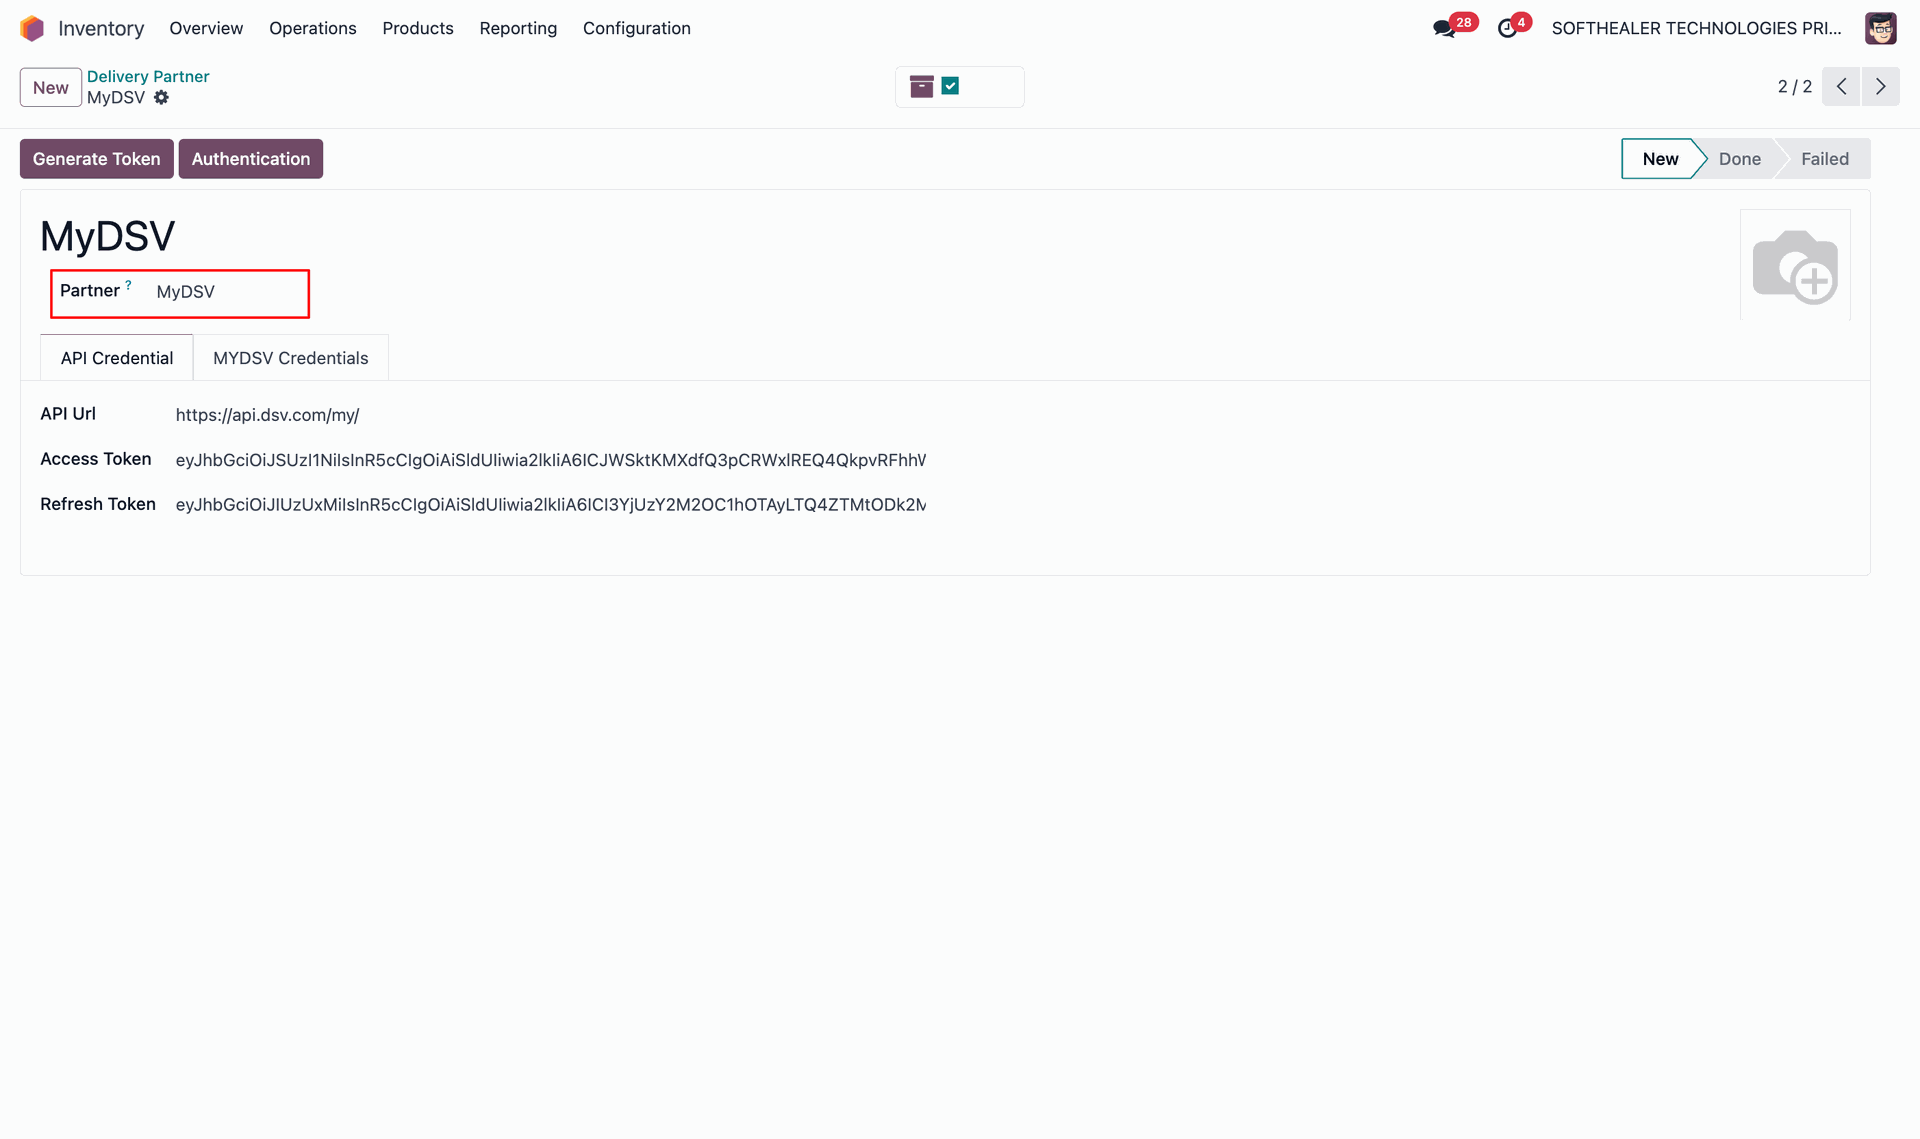The height and width of the screenshot is (1139, 1920).
Task: Open the Operations menu
Action: (312, 28)
